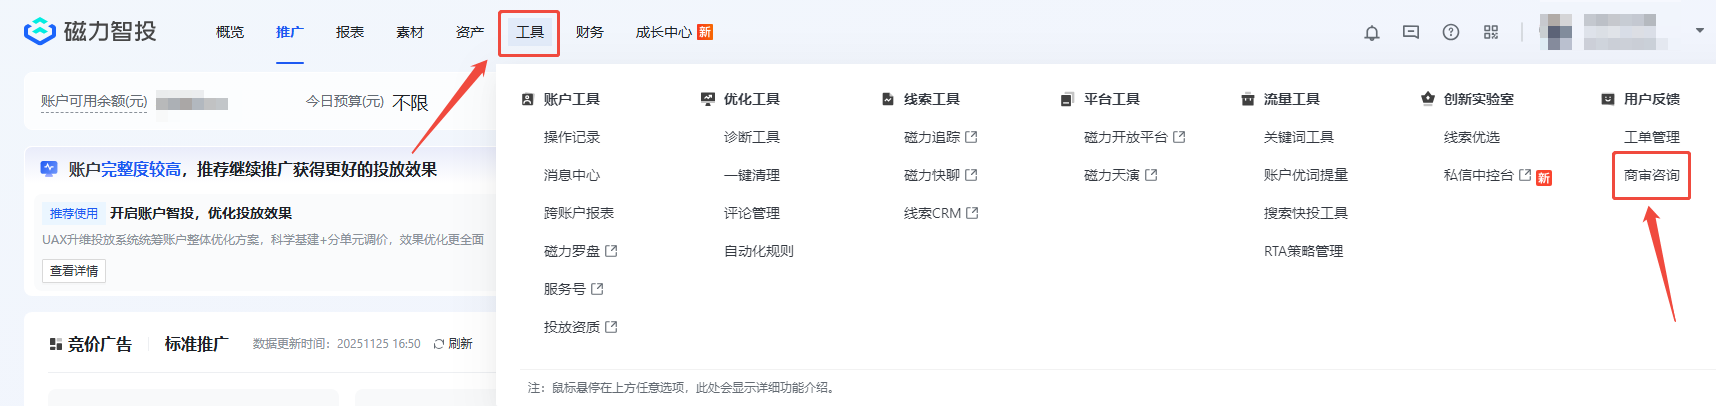
Task: Open the 工具 menu
Action: pos(530,32)
